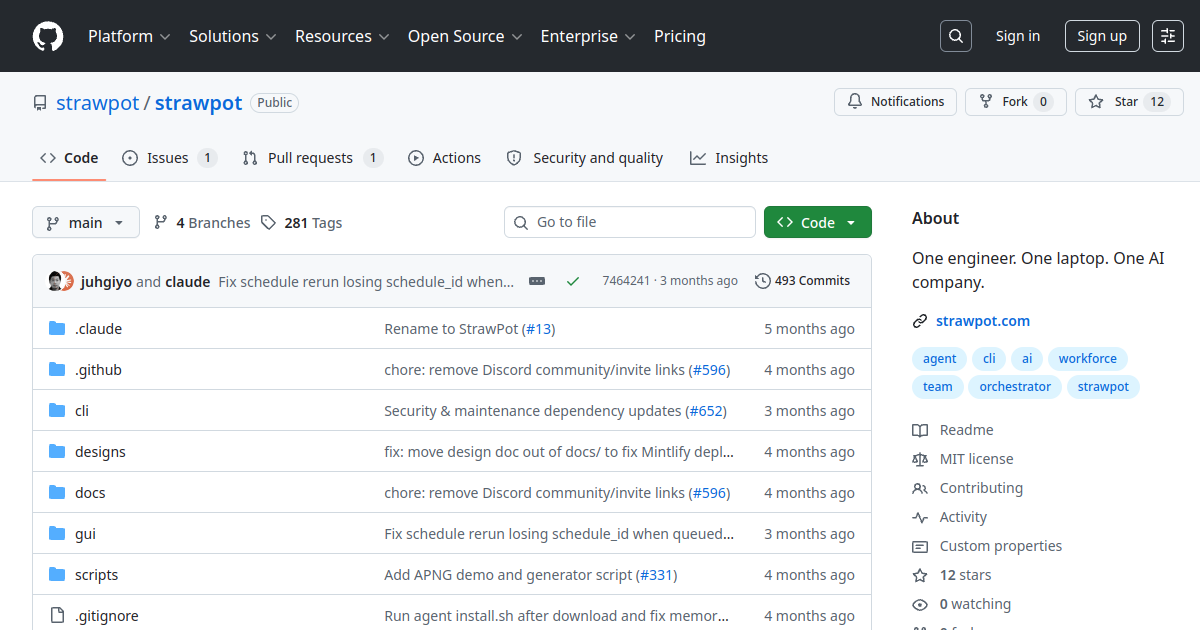The height and width of the screenshot is (630, 1200).
Task: Click the GitHub logo icon
Action: pos(48,36)
